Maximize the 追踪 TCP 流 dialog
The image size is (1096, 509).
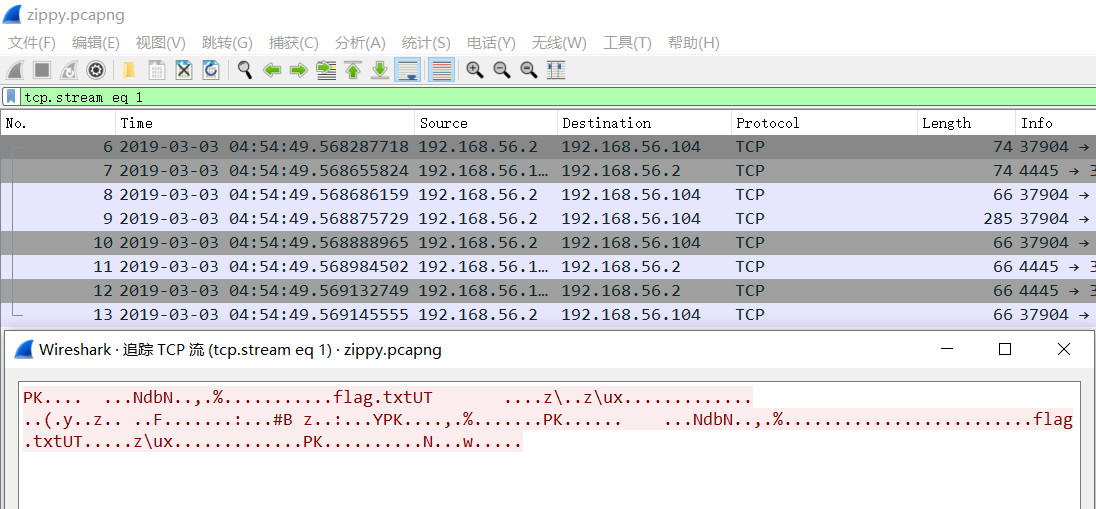pos(1005,349)
